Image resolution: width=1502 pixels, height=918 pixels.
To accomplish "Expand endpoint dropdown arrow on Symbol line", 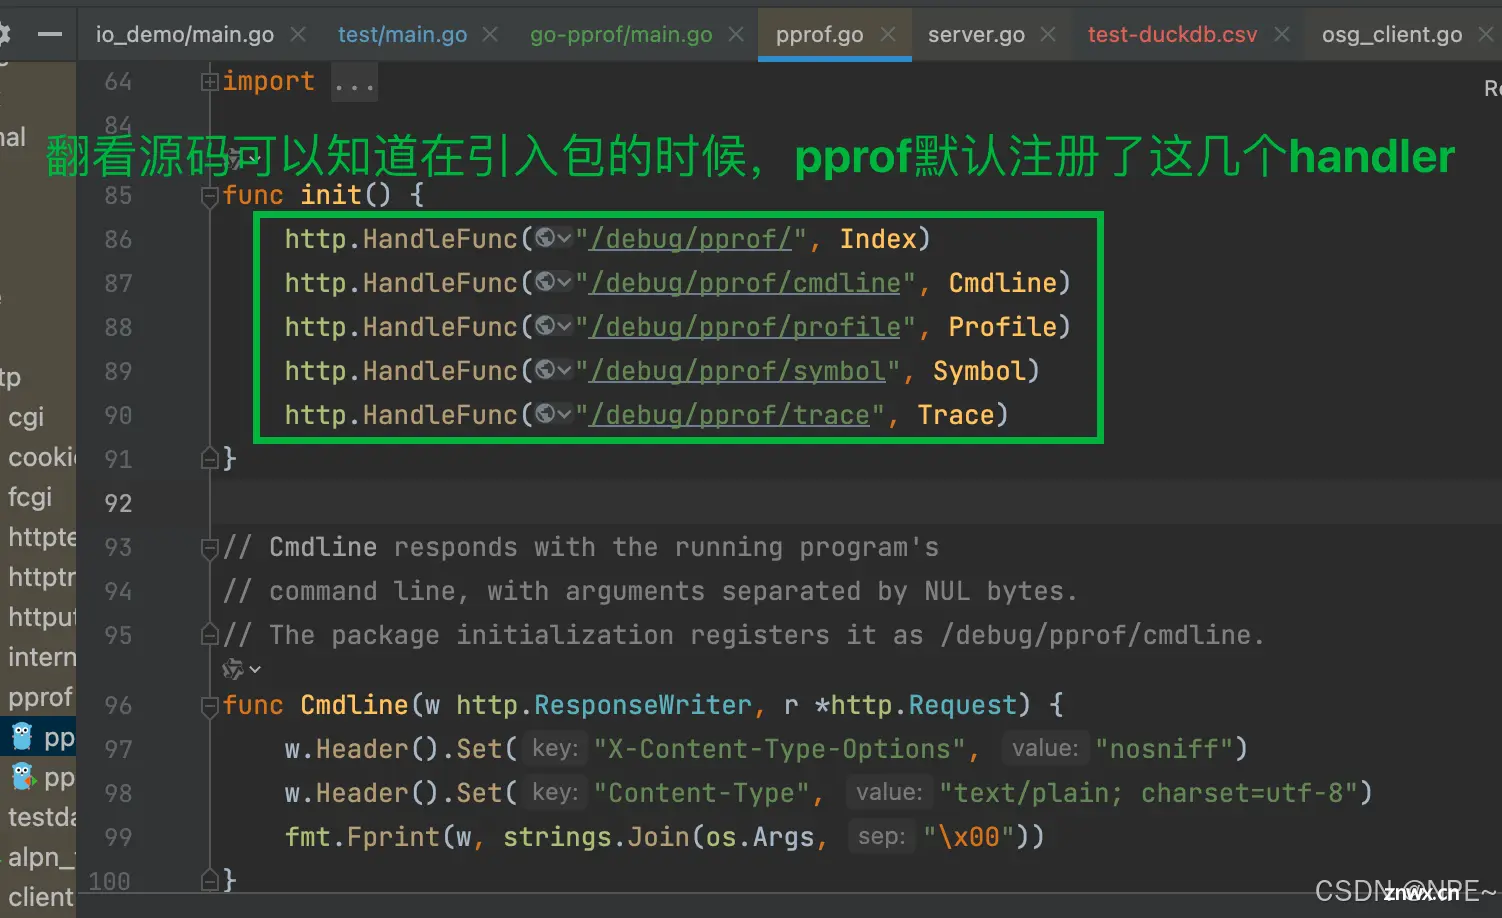I will tap(565, 371).
